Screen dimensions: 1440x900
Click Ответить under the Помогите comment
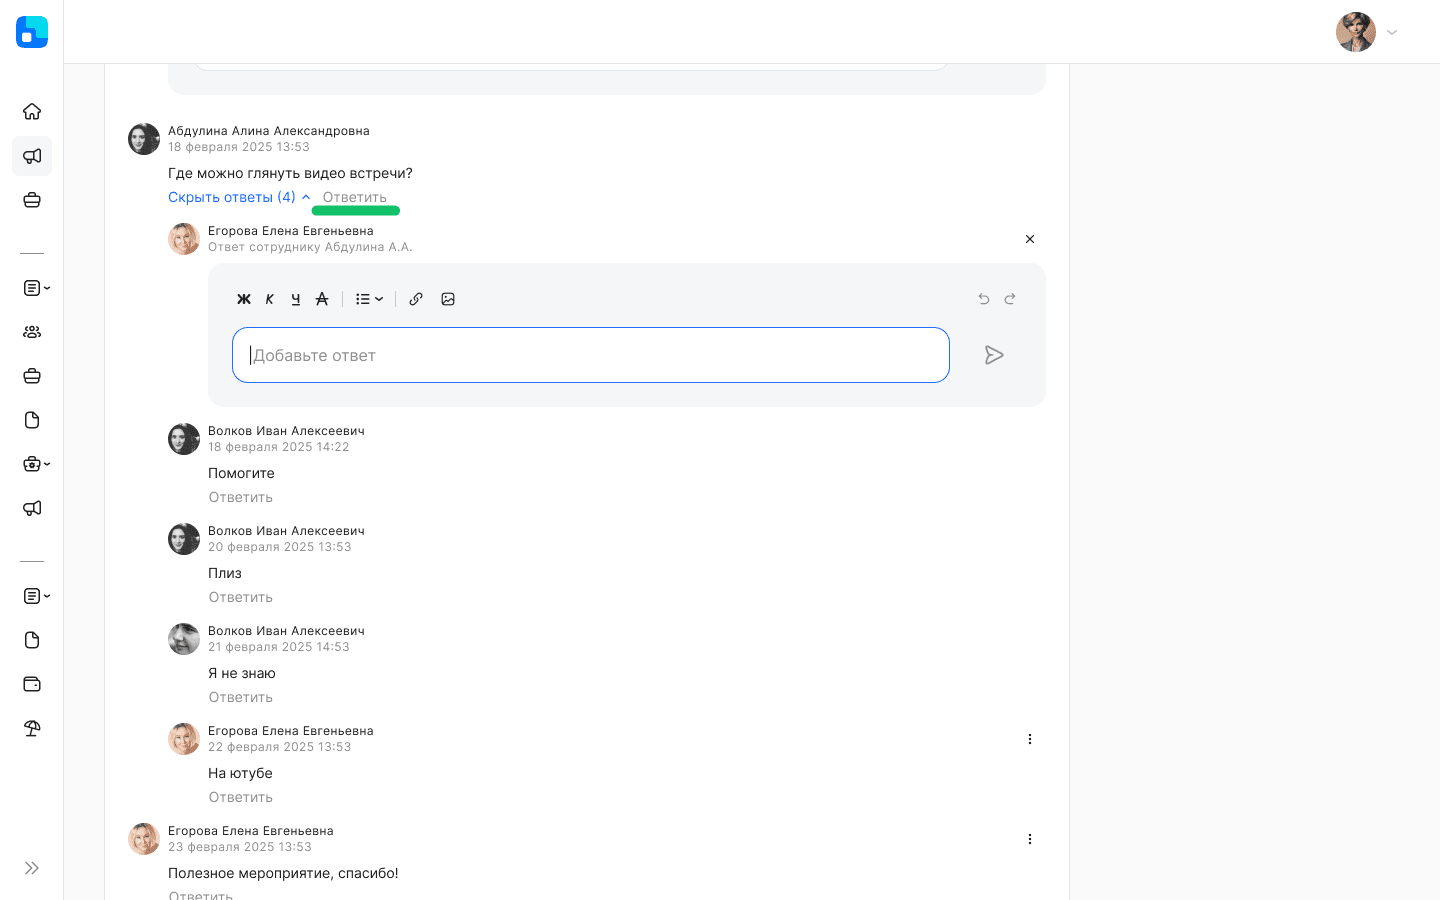pyautogui.click(x=240, y=497)
